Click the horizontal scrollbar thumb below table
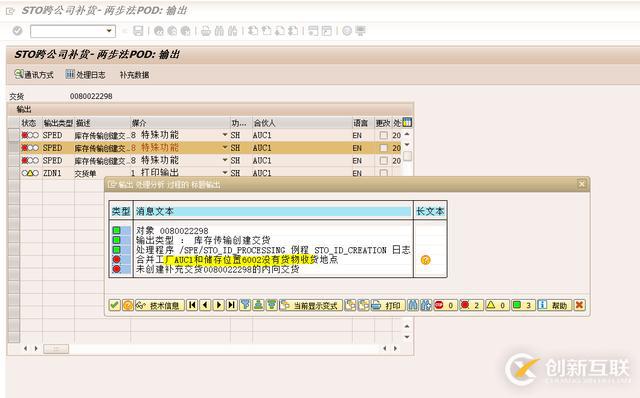Viewport: 640px width, 398px height. (x=56, y=349)
